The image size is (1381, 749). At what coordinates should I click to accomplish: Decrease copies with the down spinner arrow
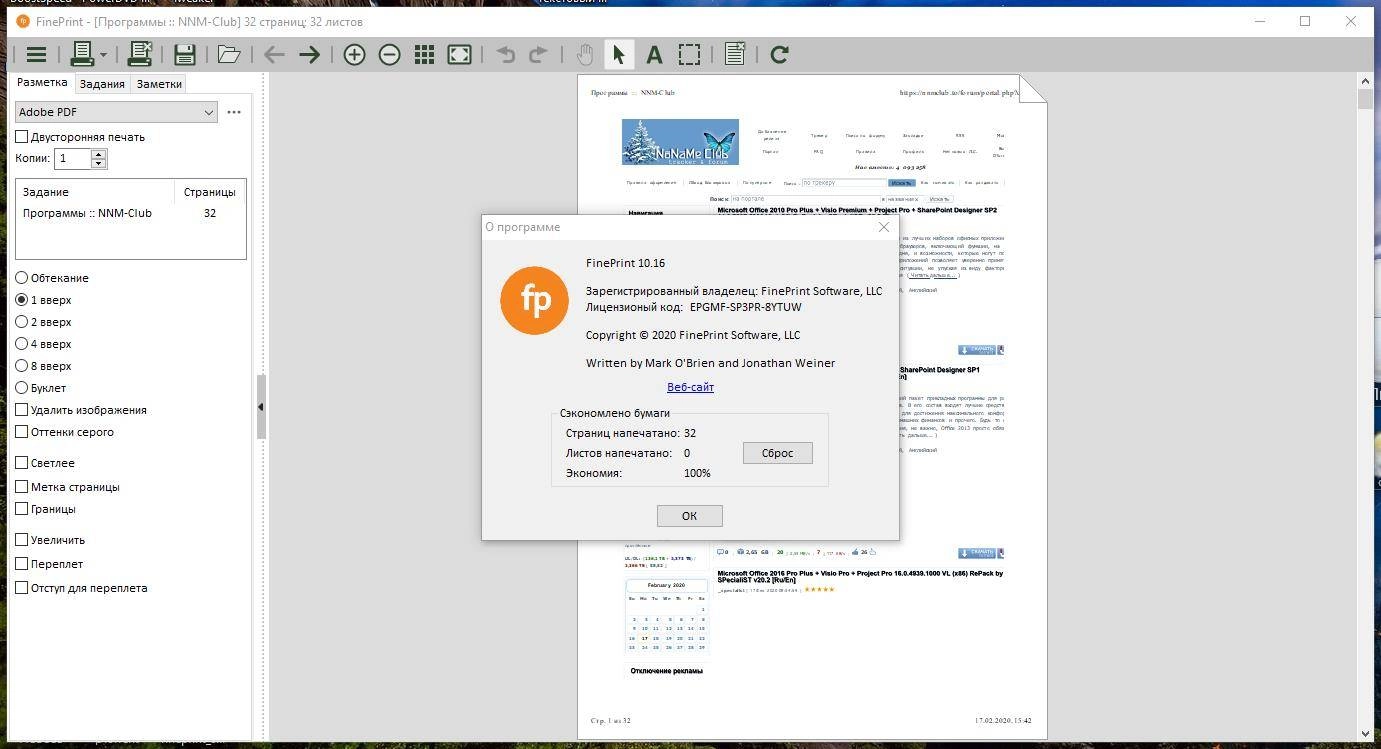click(98, 163)
